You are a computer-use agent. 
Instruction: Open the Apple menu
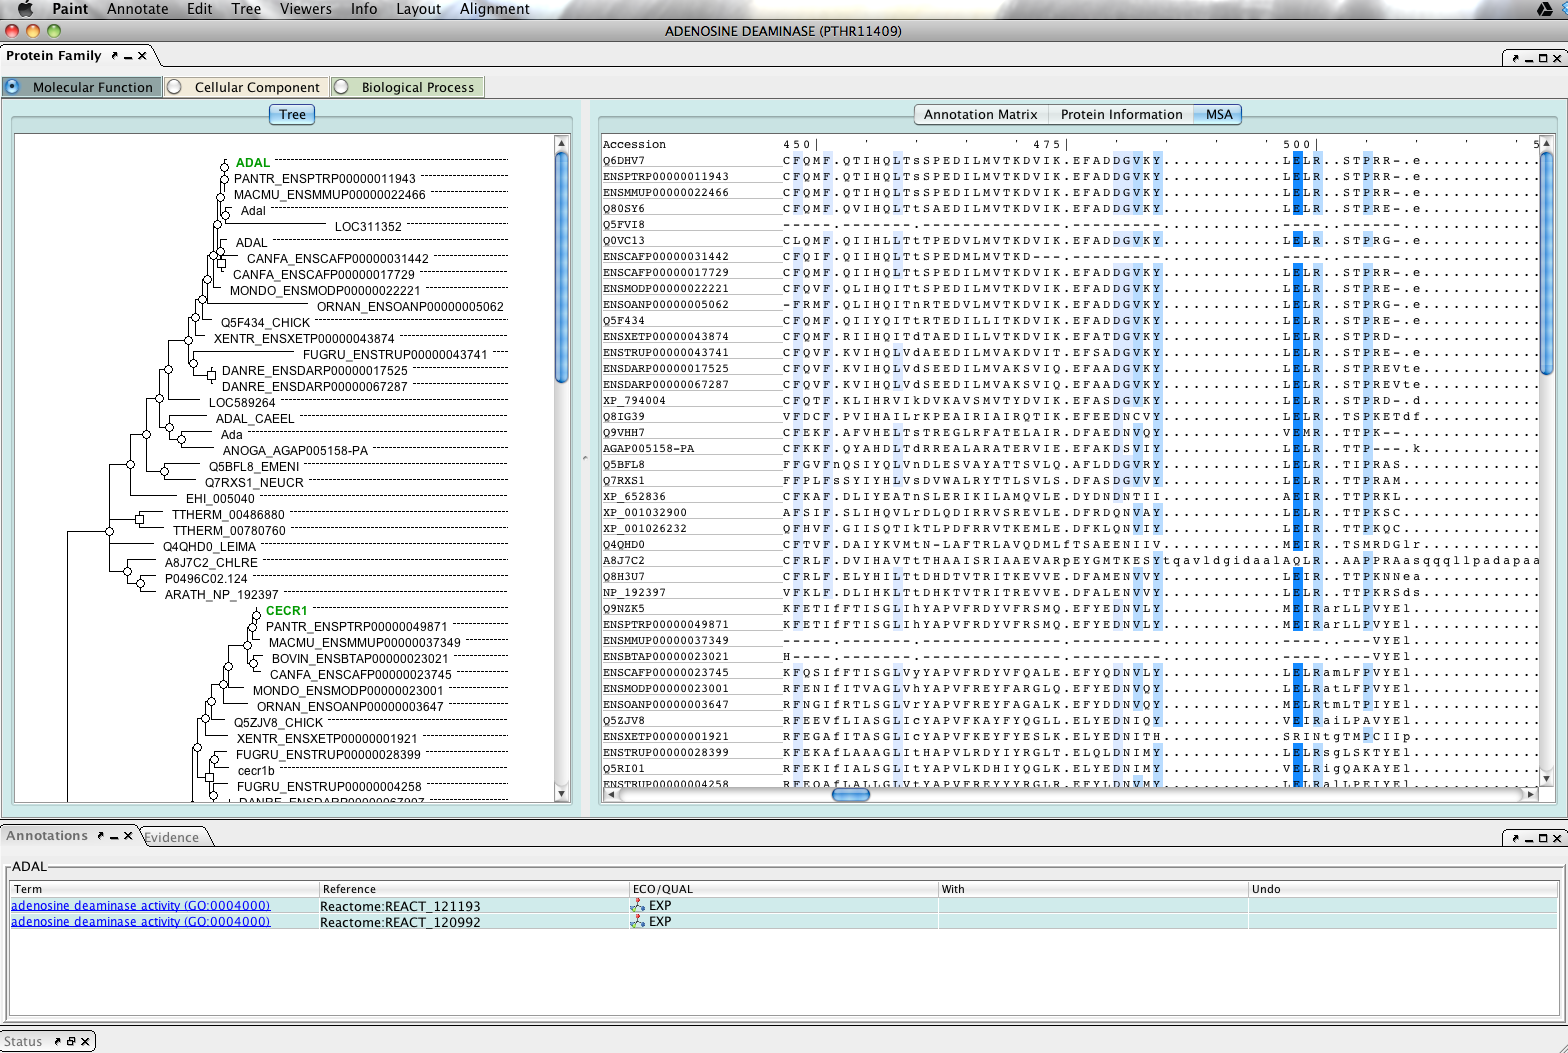[x=25, y=9]
